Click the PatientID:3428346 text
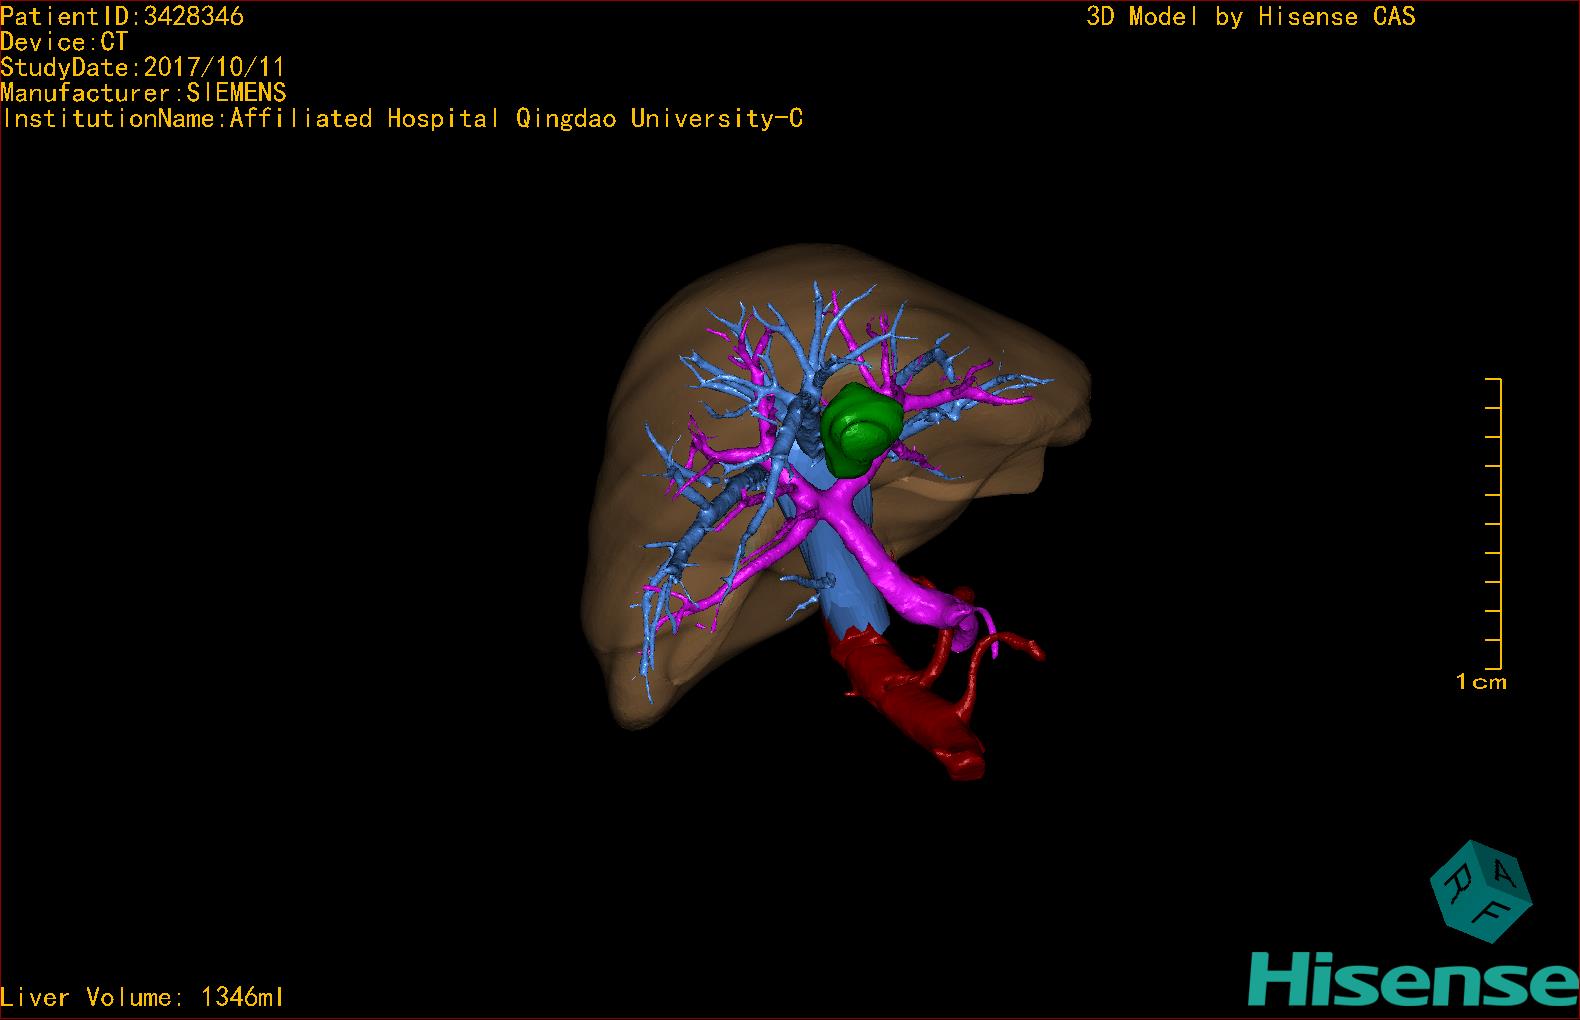The image size is (1580, 1020). (x=122, y=16)
